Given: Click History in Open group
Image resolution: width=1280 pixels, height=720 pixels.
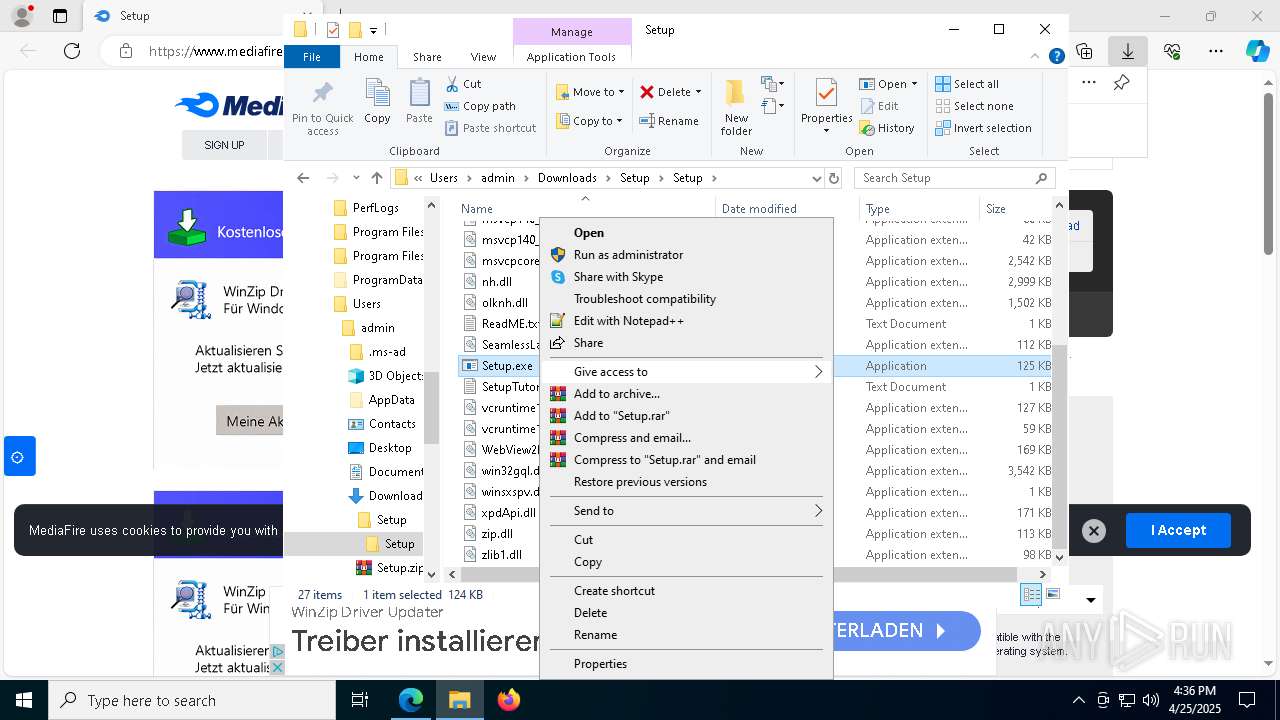Looking at the screenshot, I should pos(887,128).
